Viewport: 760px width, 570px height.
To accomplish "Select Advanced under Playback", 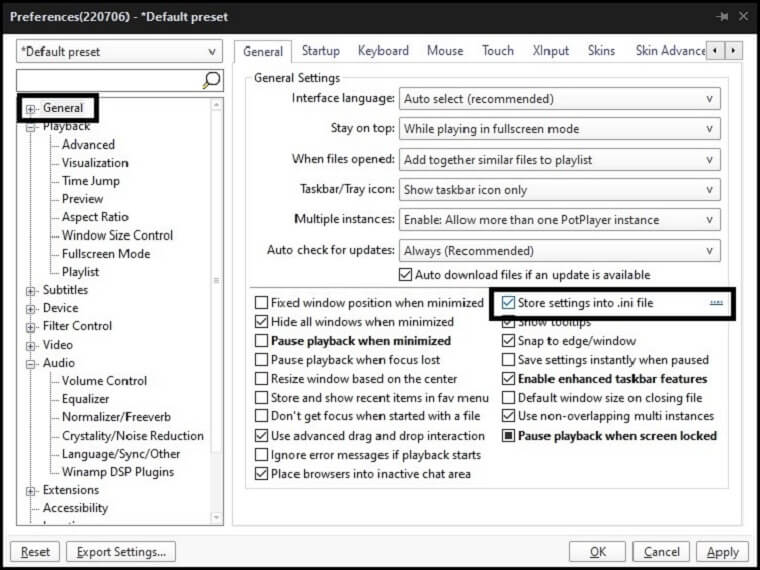I will pyautogui.click(x=88, y=144).
